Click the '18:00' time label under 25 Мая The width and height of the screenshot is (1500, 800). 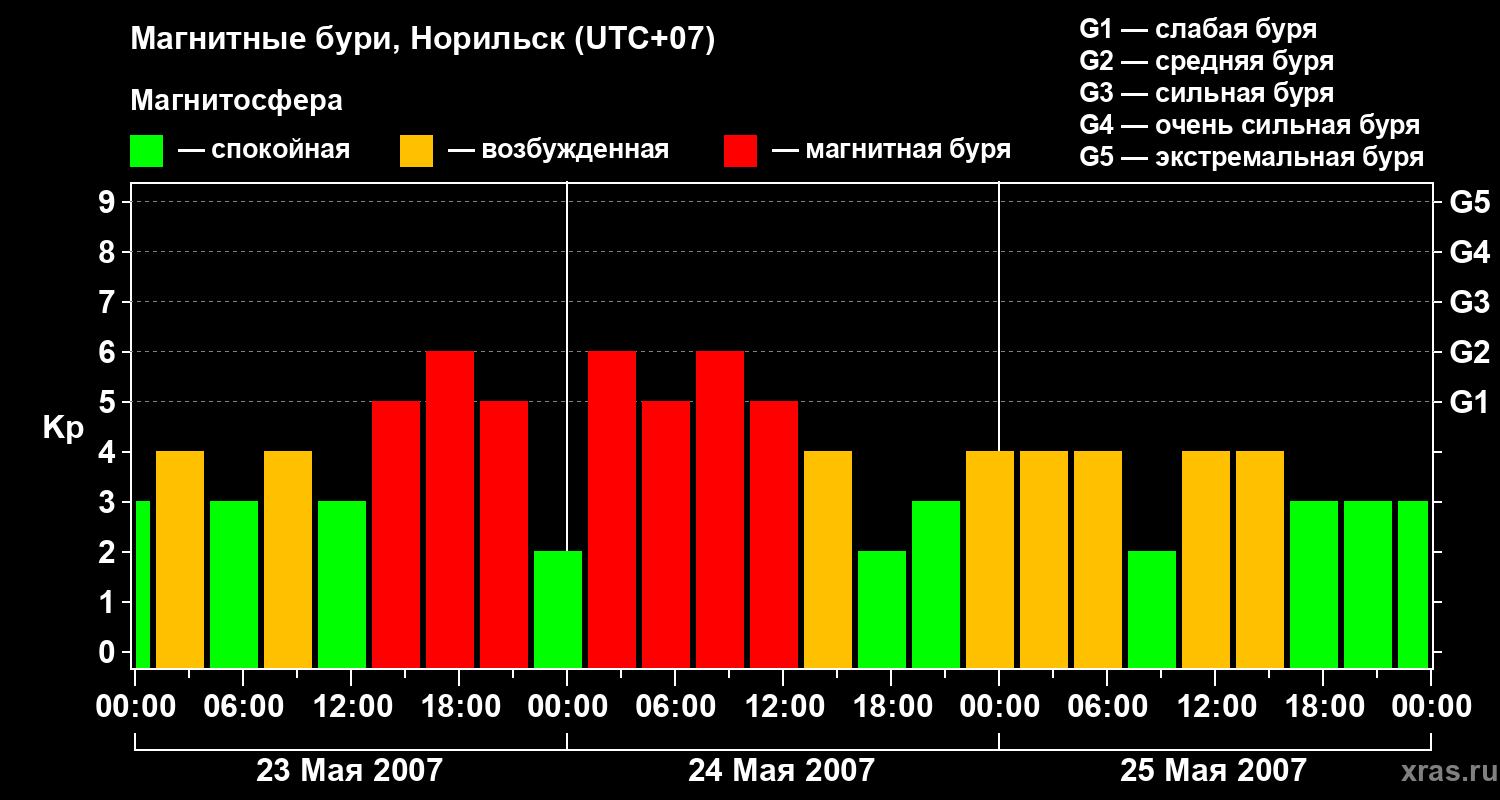[x=1323, y=706]
